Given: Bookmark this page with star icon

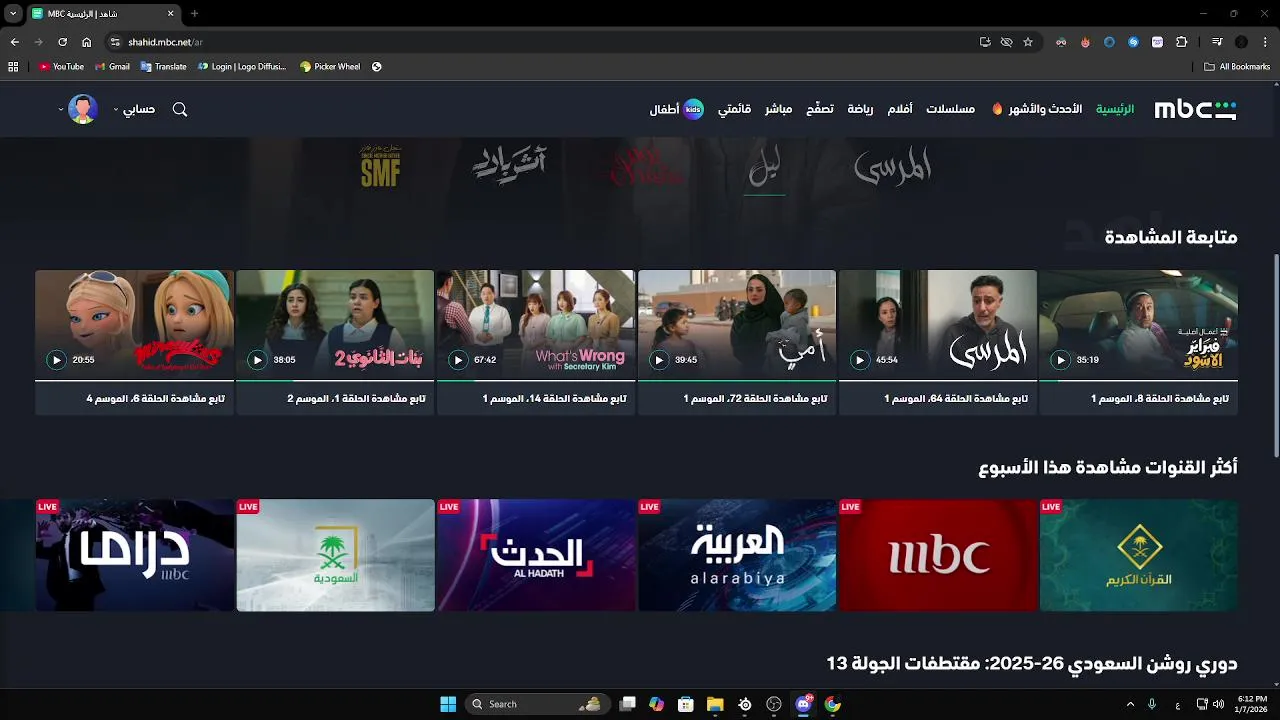Looking at the screenshot, I should (1028, 42).
